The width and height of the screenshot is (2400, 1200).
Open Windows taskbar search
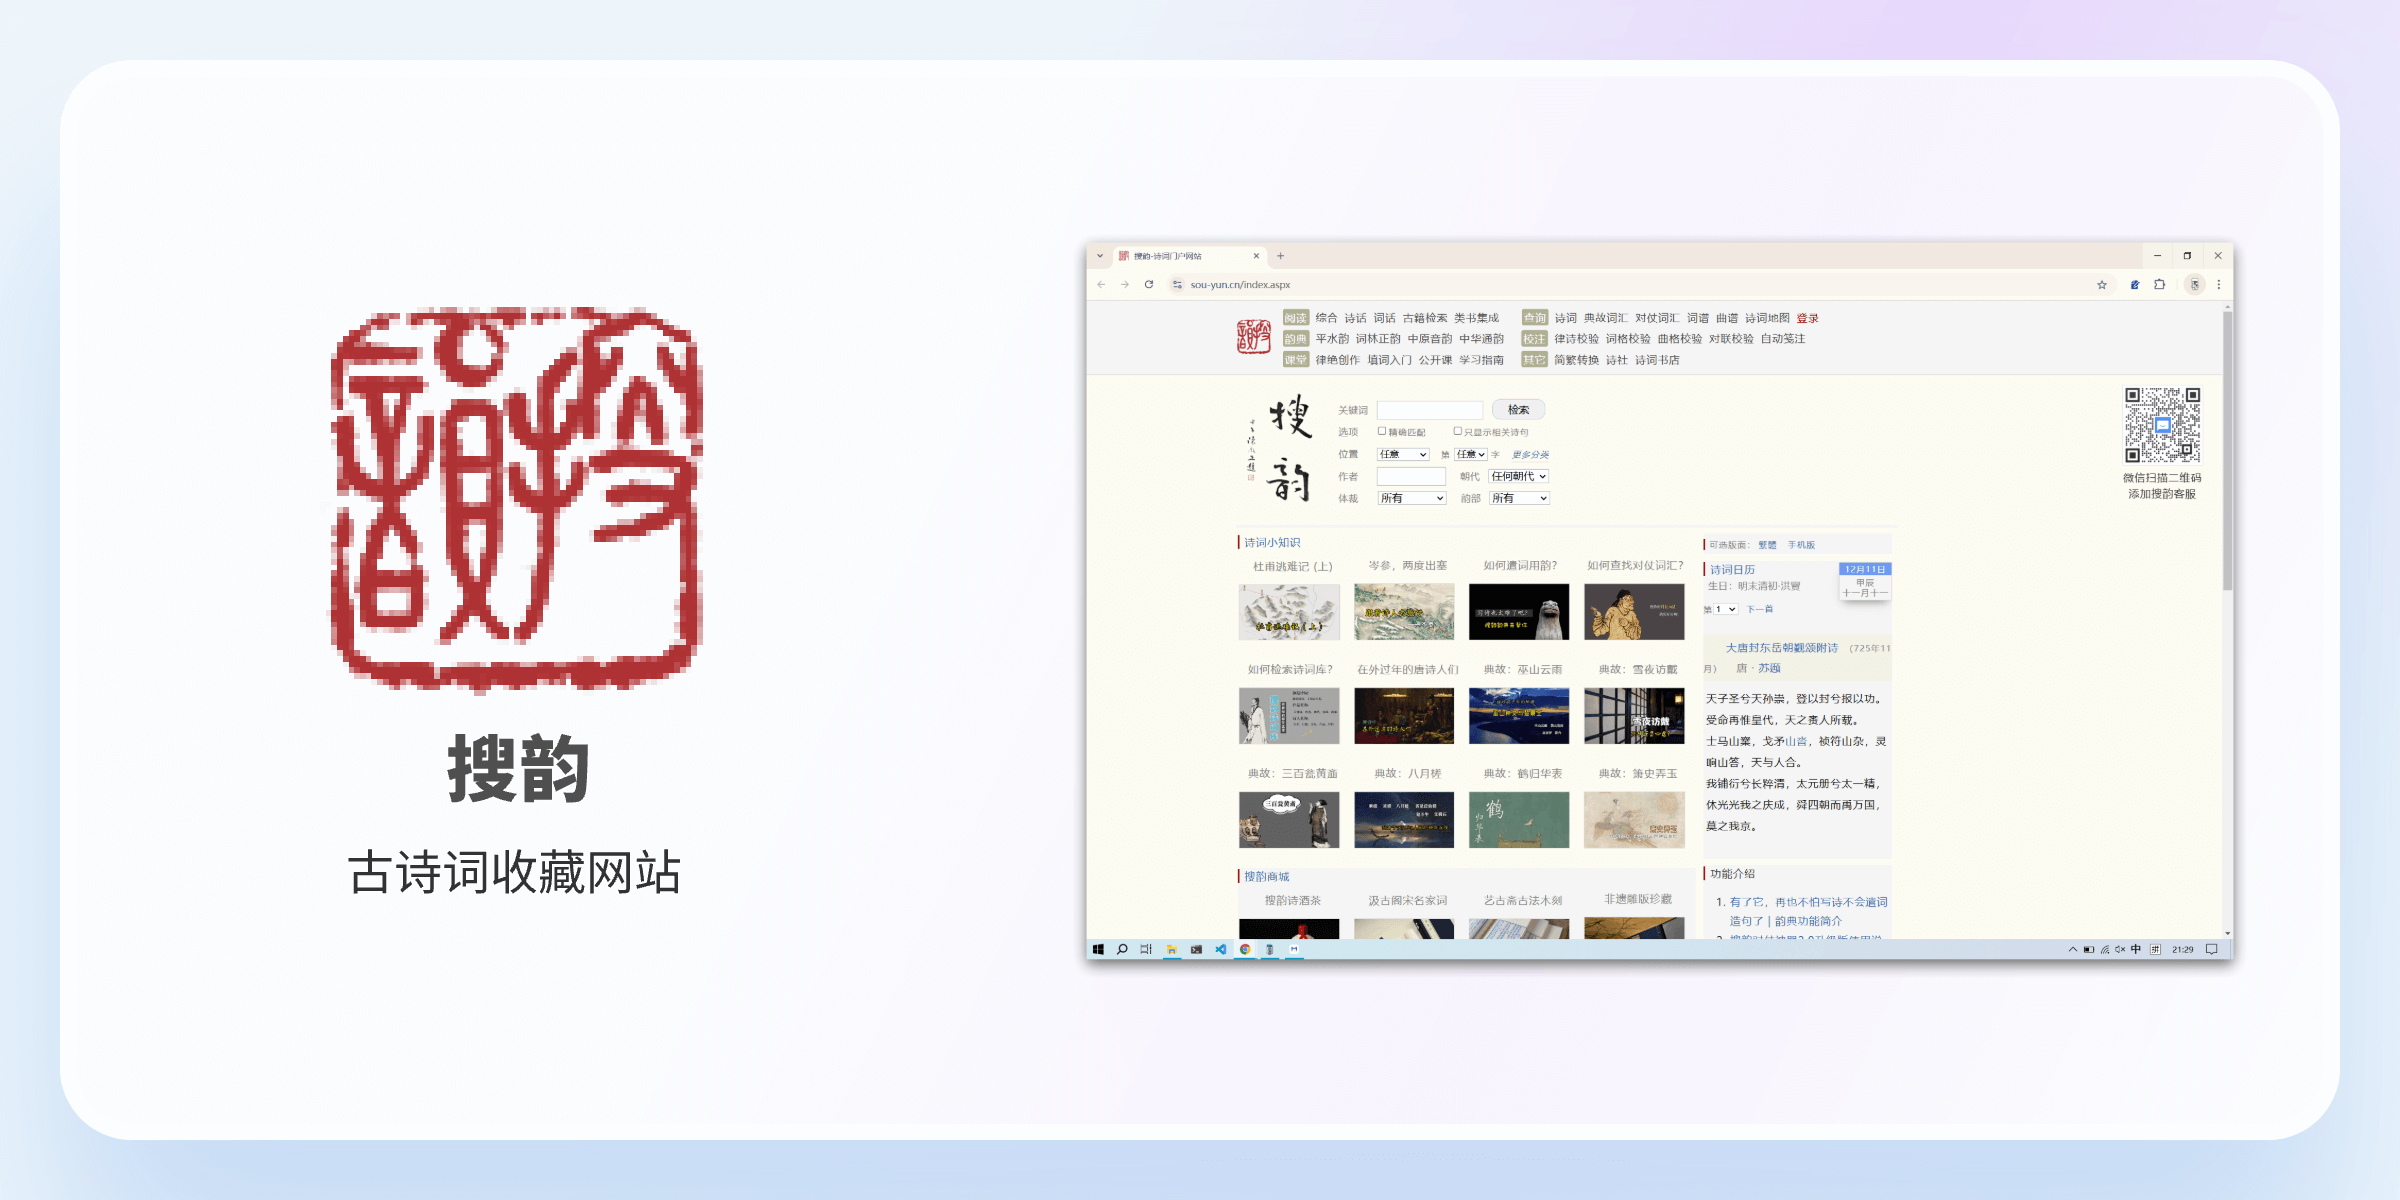[1122, 949]
